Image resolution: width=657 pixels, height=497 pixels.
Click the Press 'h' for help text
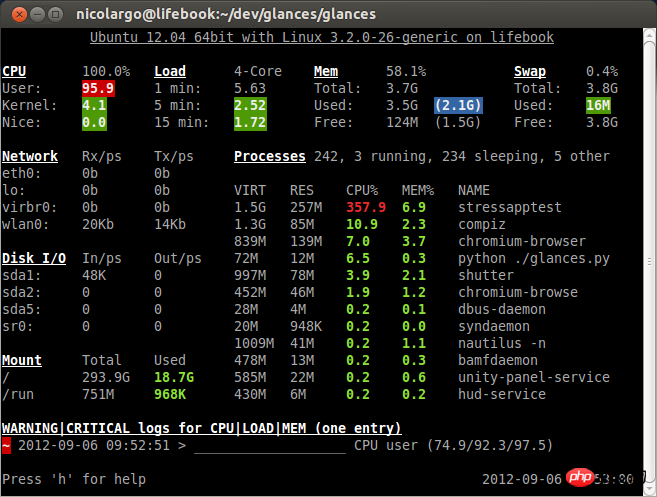coord(74,479)
